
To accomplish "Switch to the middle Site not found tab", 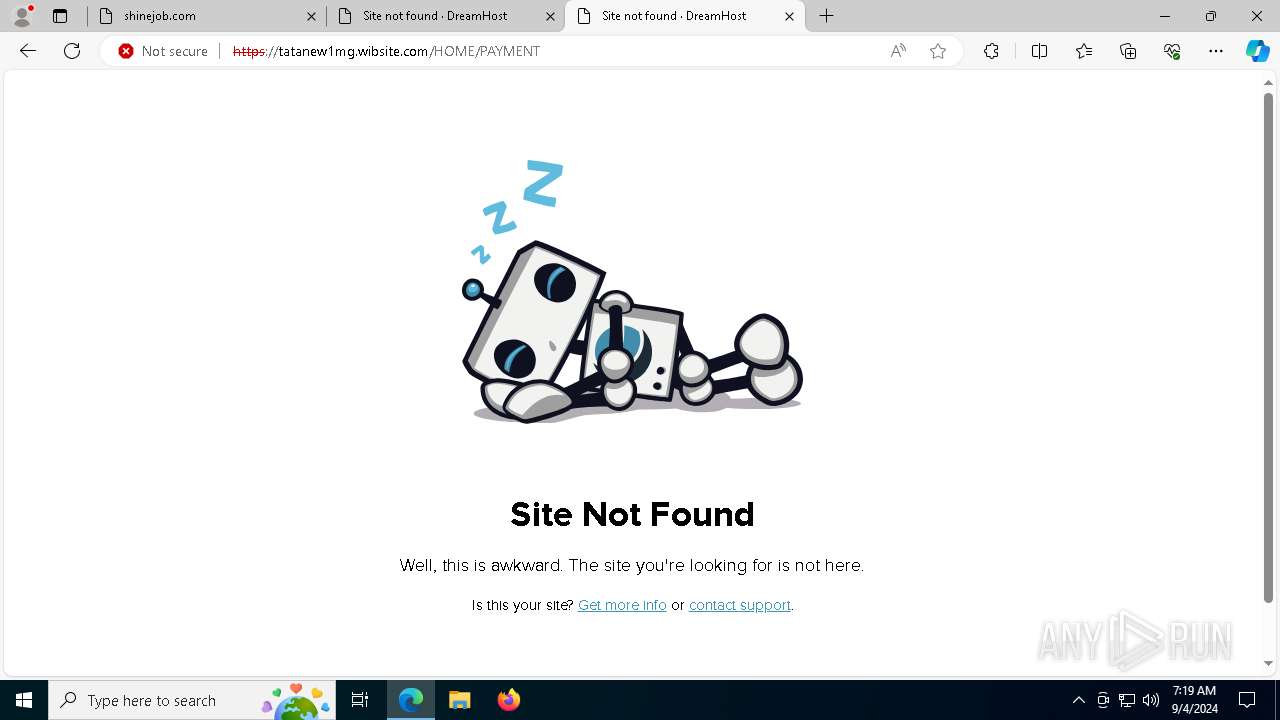I will pyautogui.click(x=445, y=16).
